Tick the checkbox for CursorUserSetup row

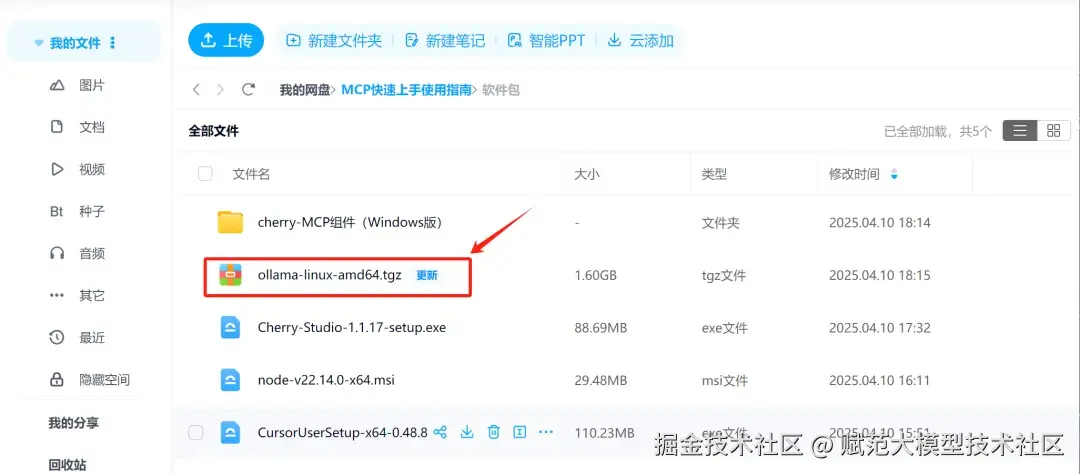tap(196, 432)
